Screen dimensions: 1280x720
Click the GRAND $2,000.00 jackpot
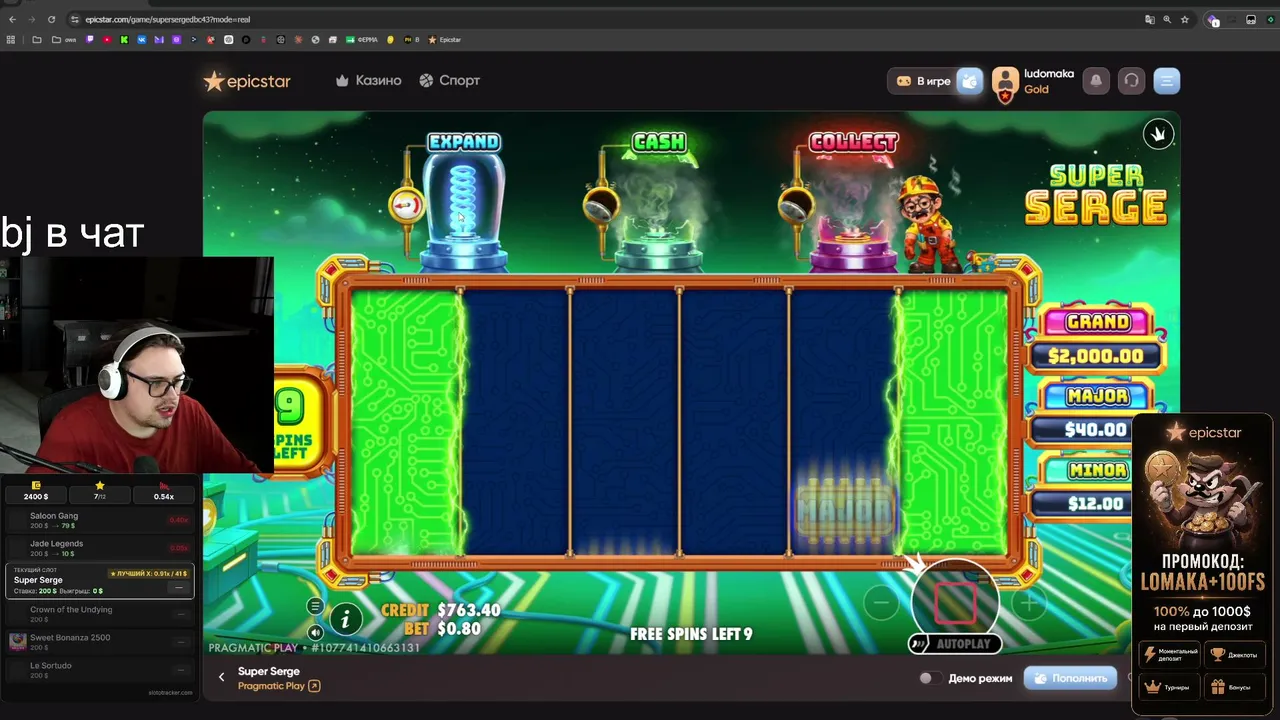point(1096,340)
